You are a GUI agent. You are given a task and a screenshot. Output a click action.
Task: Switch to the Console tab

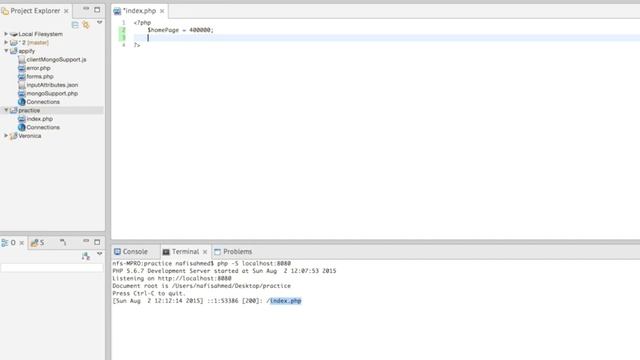pyautogui.click(x=131, y=251)
